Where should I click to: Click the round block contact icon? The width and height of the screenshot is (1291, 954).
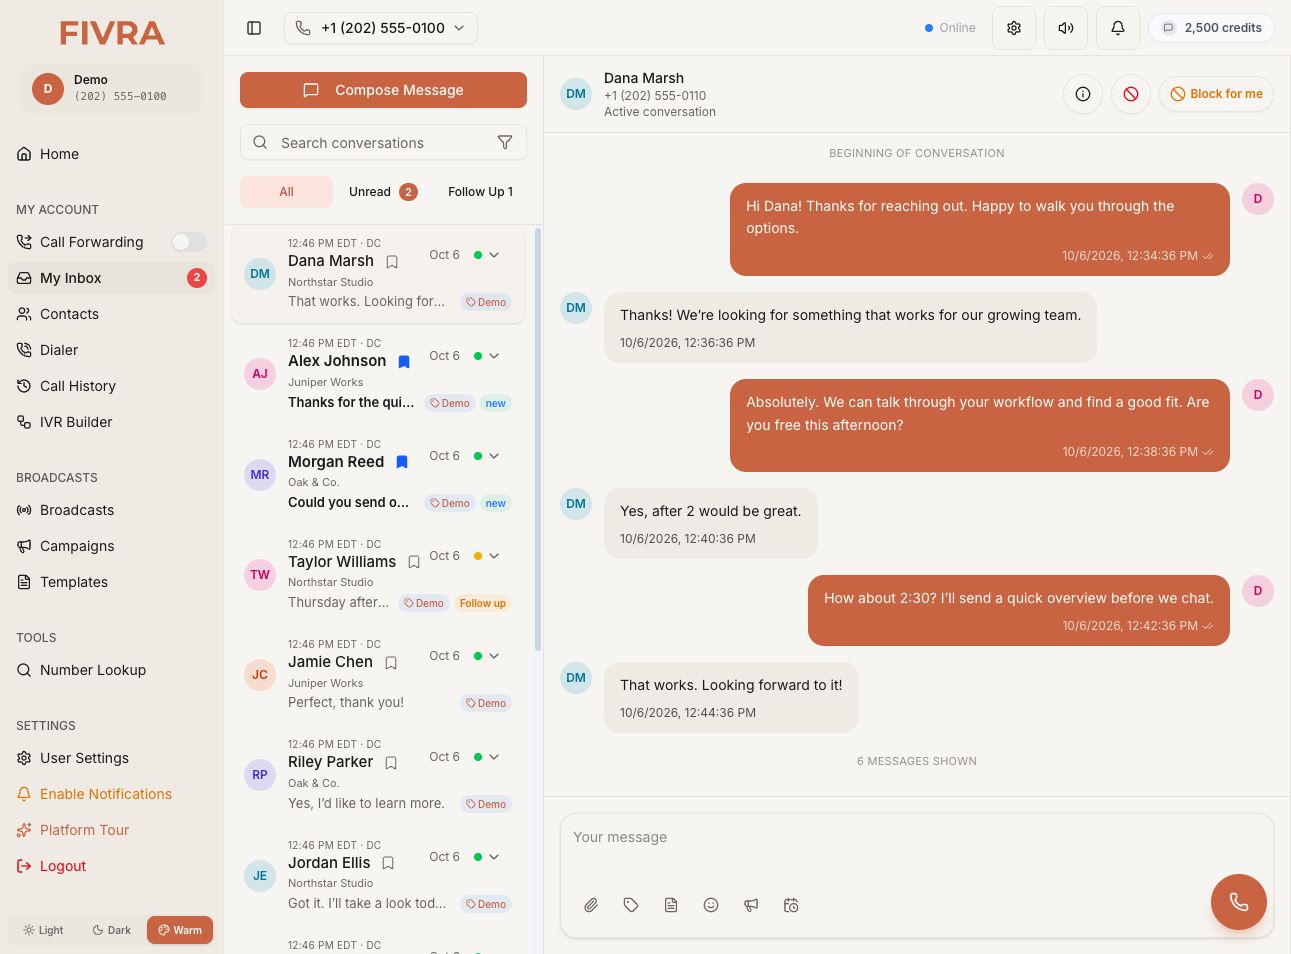(1131, 94)
